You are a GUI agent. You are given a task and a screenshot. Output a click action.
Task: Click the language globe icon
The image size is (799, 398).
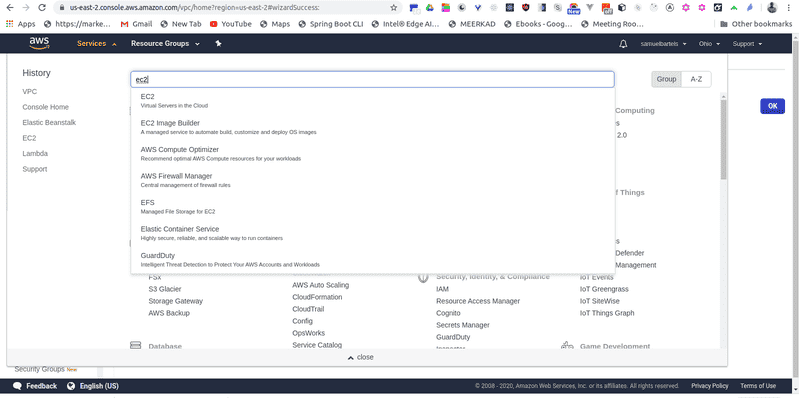click(x=71, y=386)
